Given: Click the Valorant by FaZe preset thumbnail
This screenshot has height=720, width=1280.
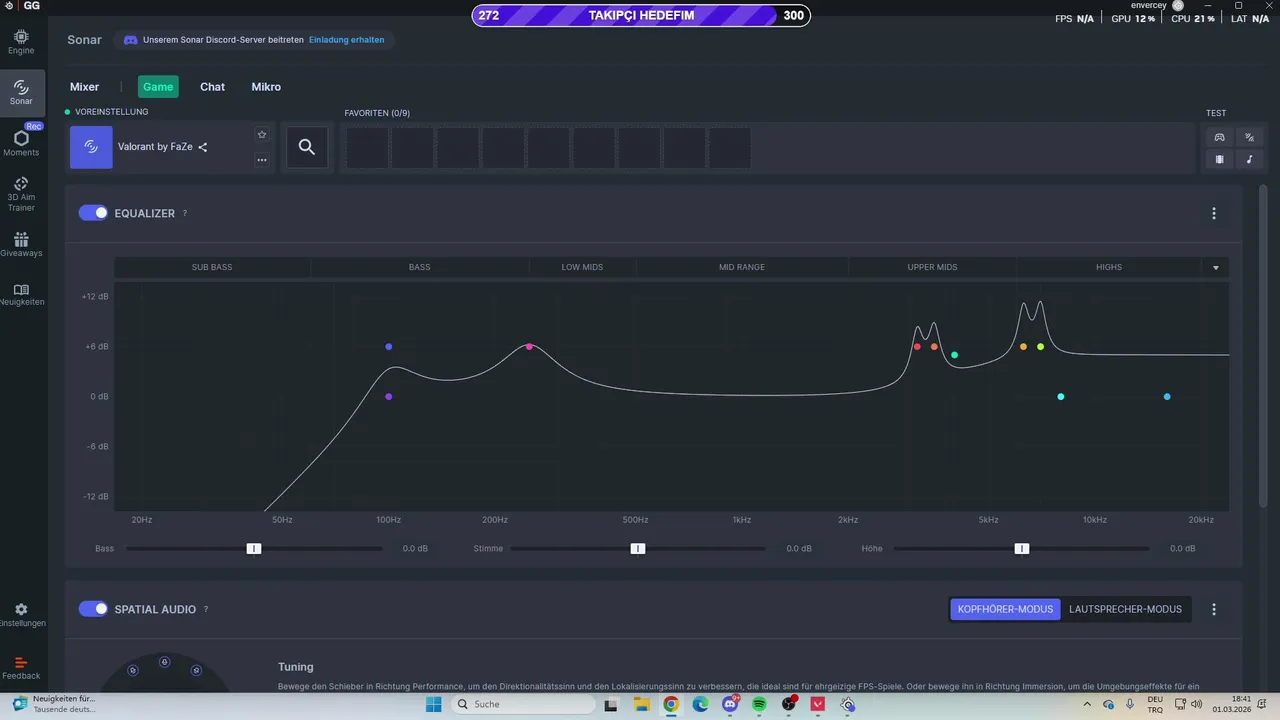Looking at the screenshot, I should [91, 147].
